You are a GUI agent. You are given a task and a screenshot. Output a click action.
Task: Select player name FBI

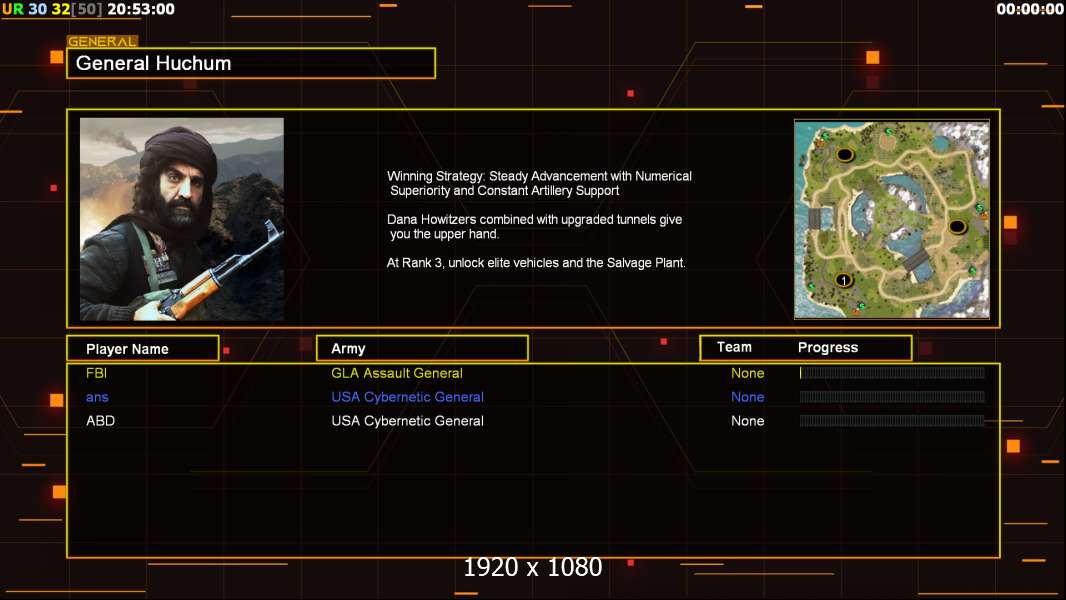(x=96, y=373)
